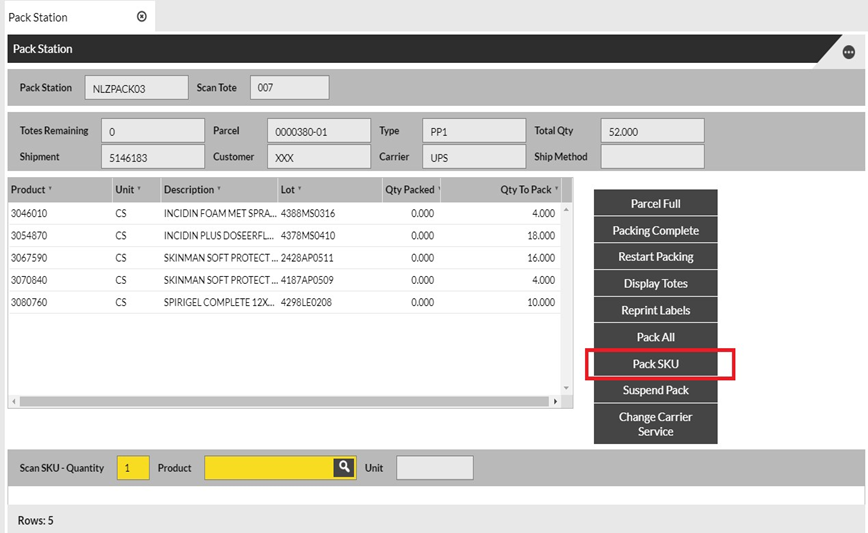
Task: Close the Pack Station tab
Action: coord(141,17)
